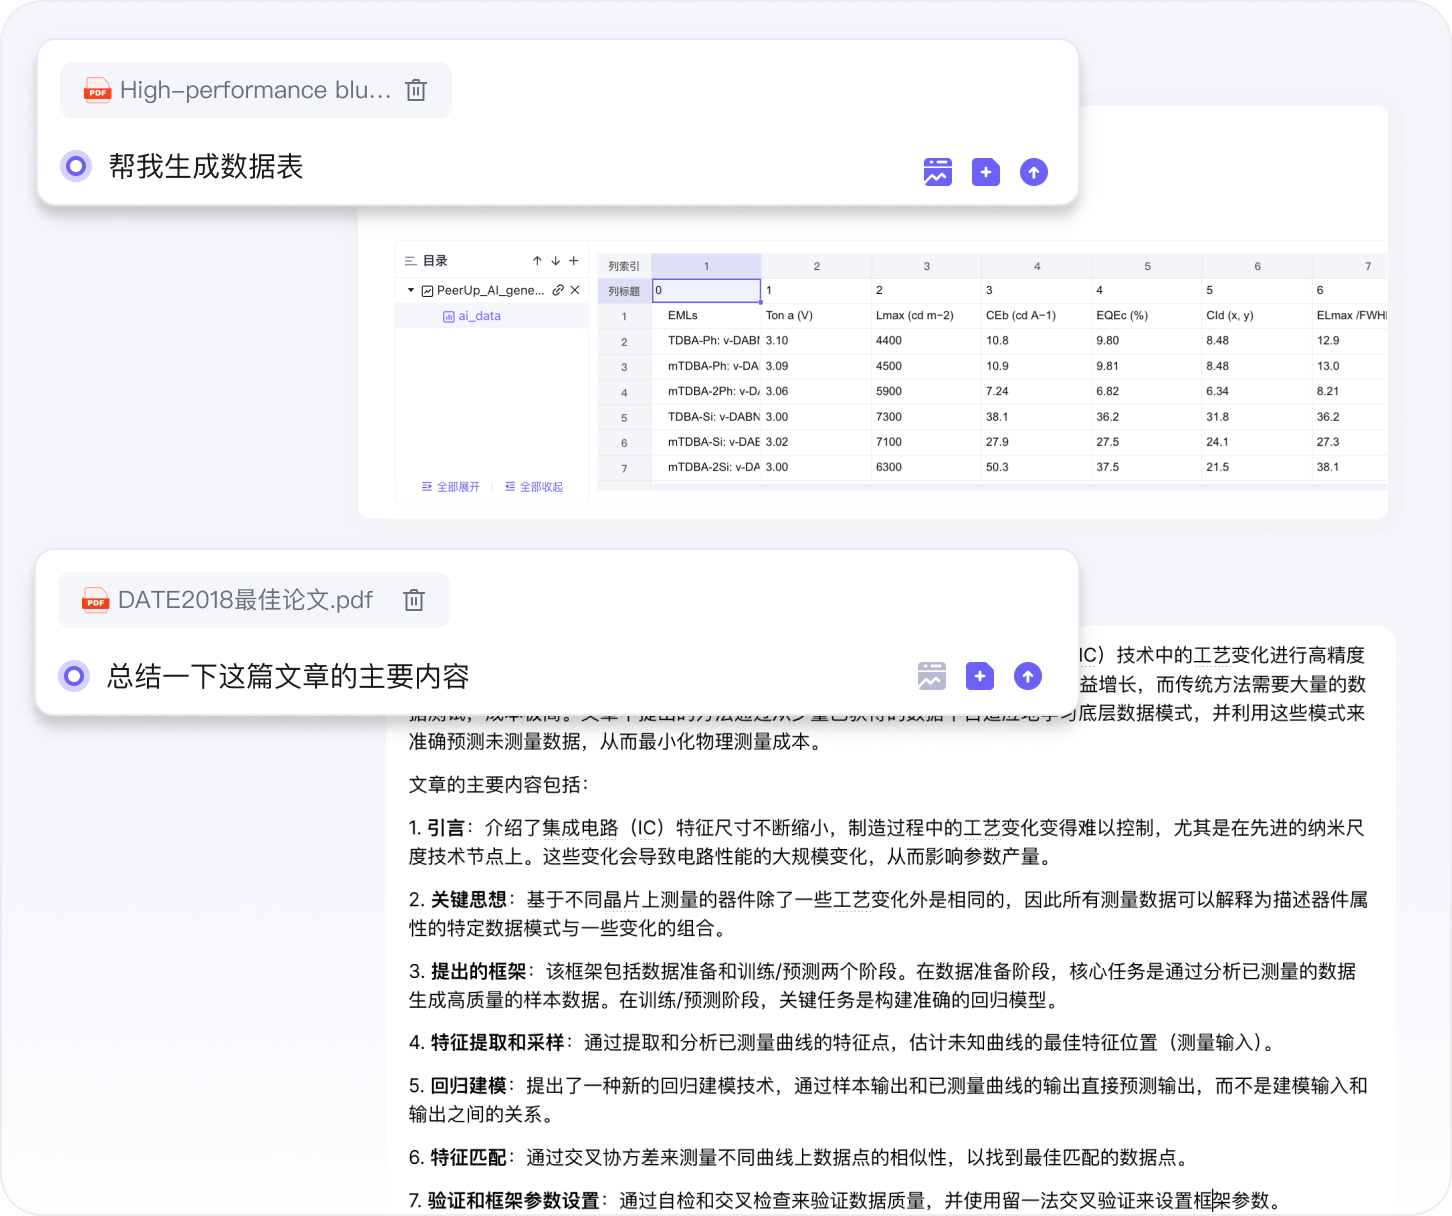Select the EMLs cell

[706, 316]
